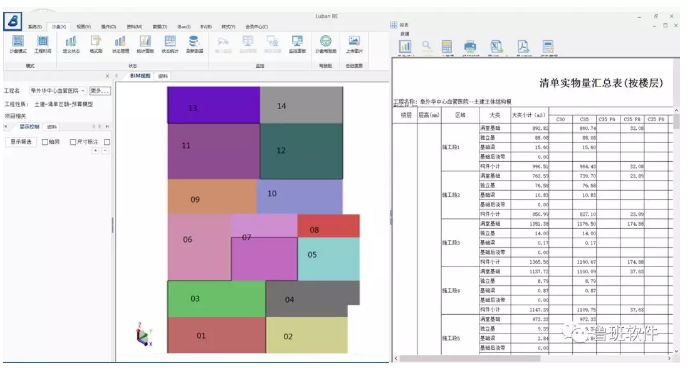
Task: Open the 数据(D) menu
Action: click(160, 27)
